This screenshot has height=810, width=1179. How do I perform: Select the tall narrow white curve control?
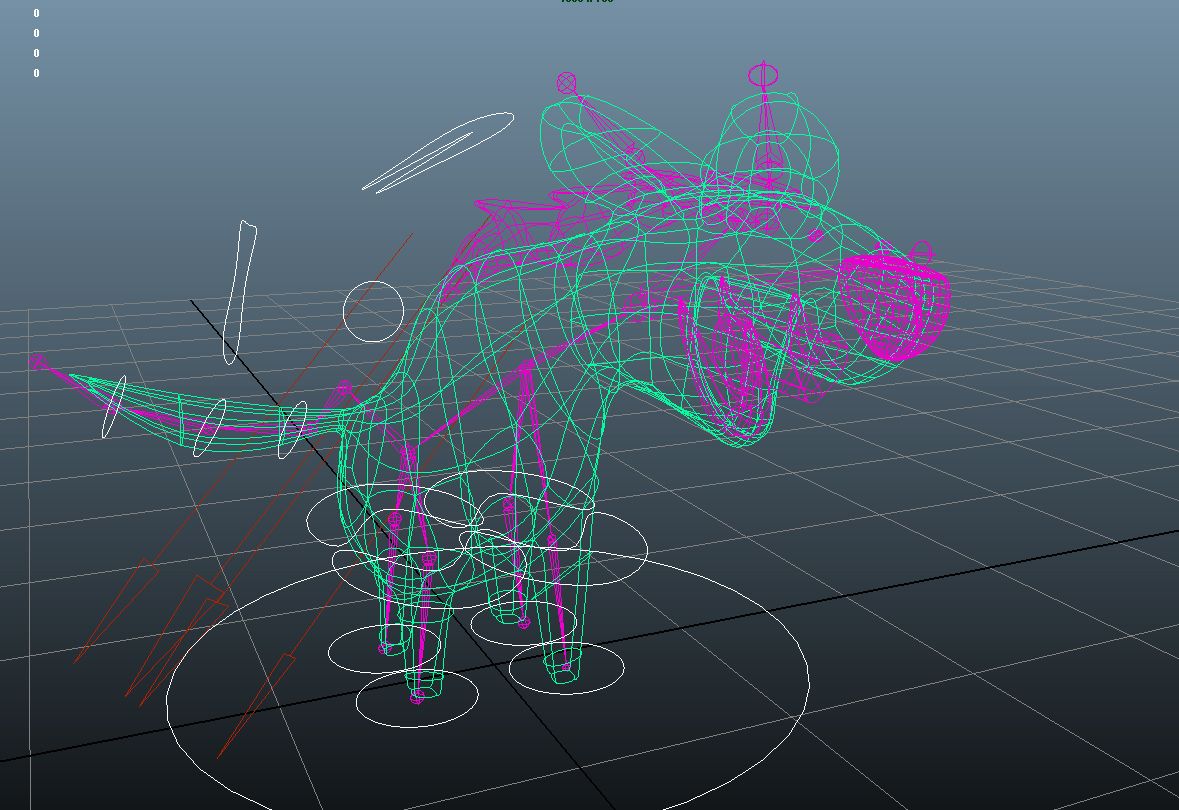pos(238,290)
